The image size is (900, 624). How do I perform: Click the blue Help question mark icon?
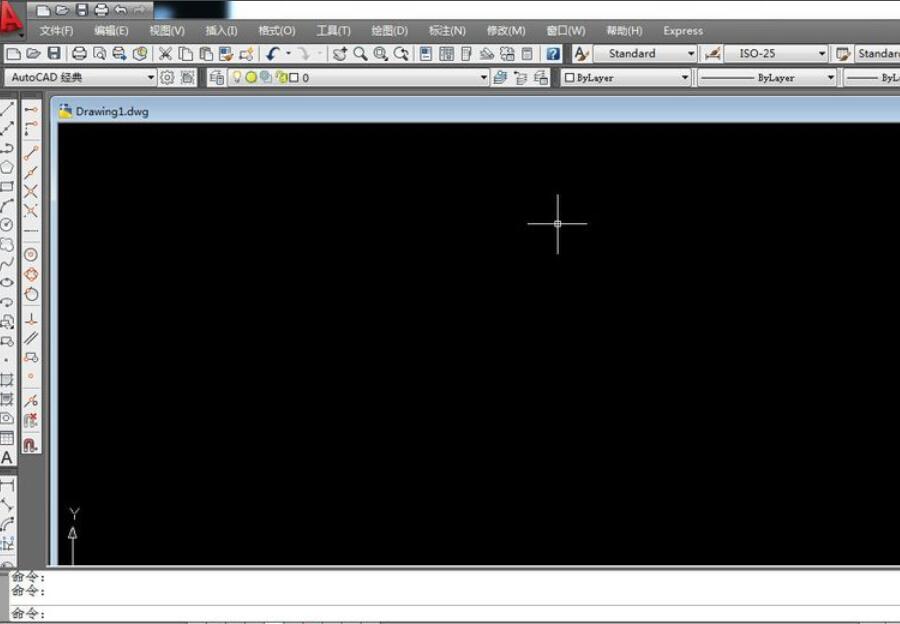coord(553,54)
